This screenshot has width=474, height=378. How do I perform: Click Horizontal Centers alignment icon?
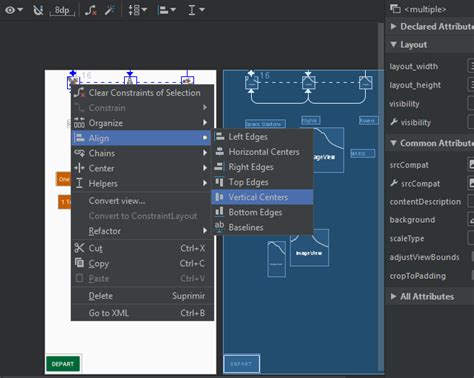click(x=220, y=151)
